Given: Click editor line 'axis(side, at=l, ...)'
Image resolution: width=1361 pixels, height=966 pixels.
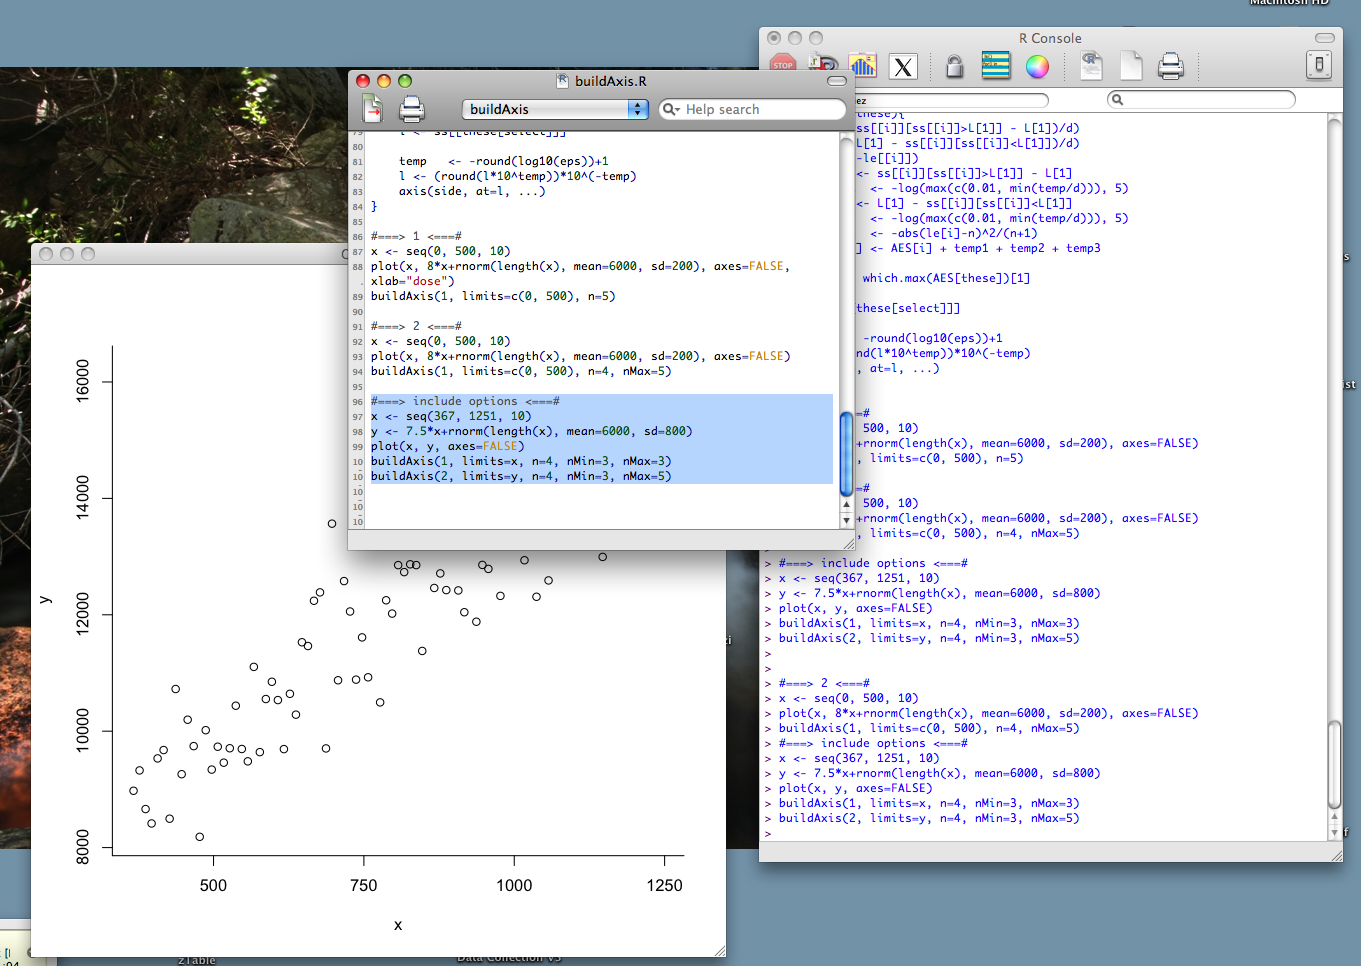Looking at the screenshot, I should [472, 191].
